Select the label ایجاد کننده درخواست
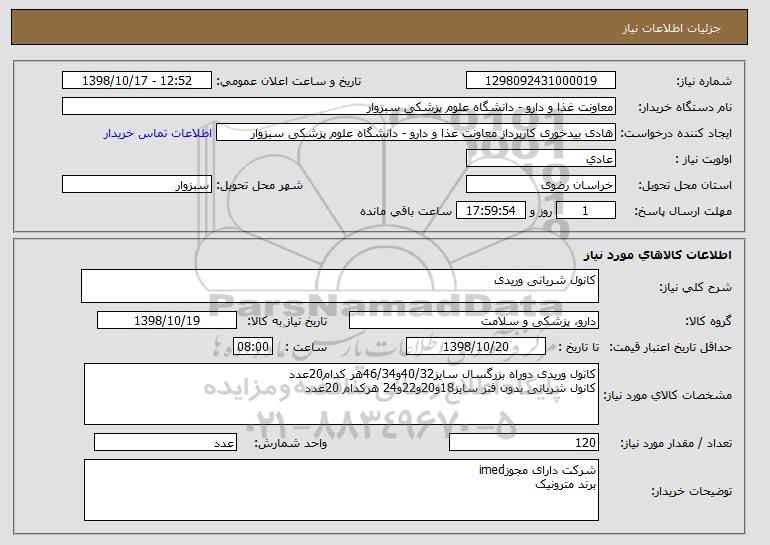 (x=676, y=133)
